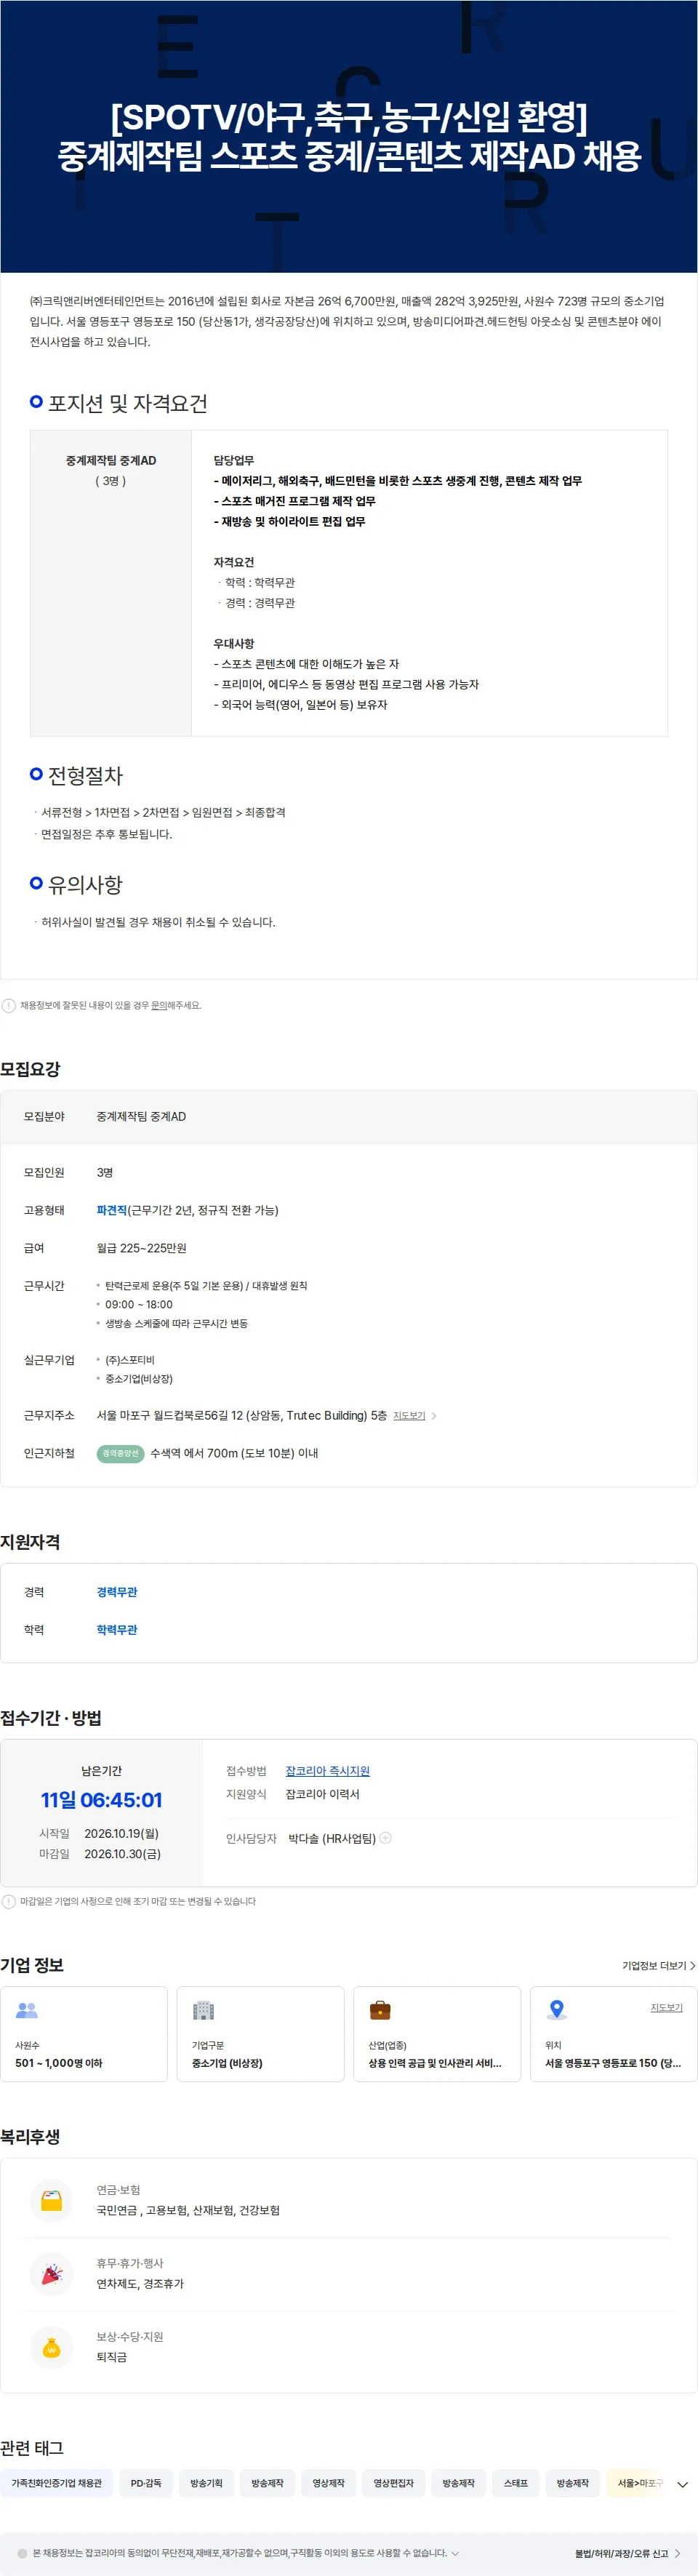Select the 영상편집자 tag
This screenshot has width=698, height=2576.
[x=393, y=2484]
